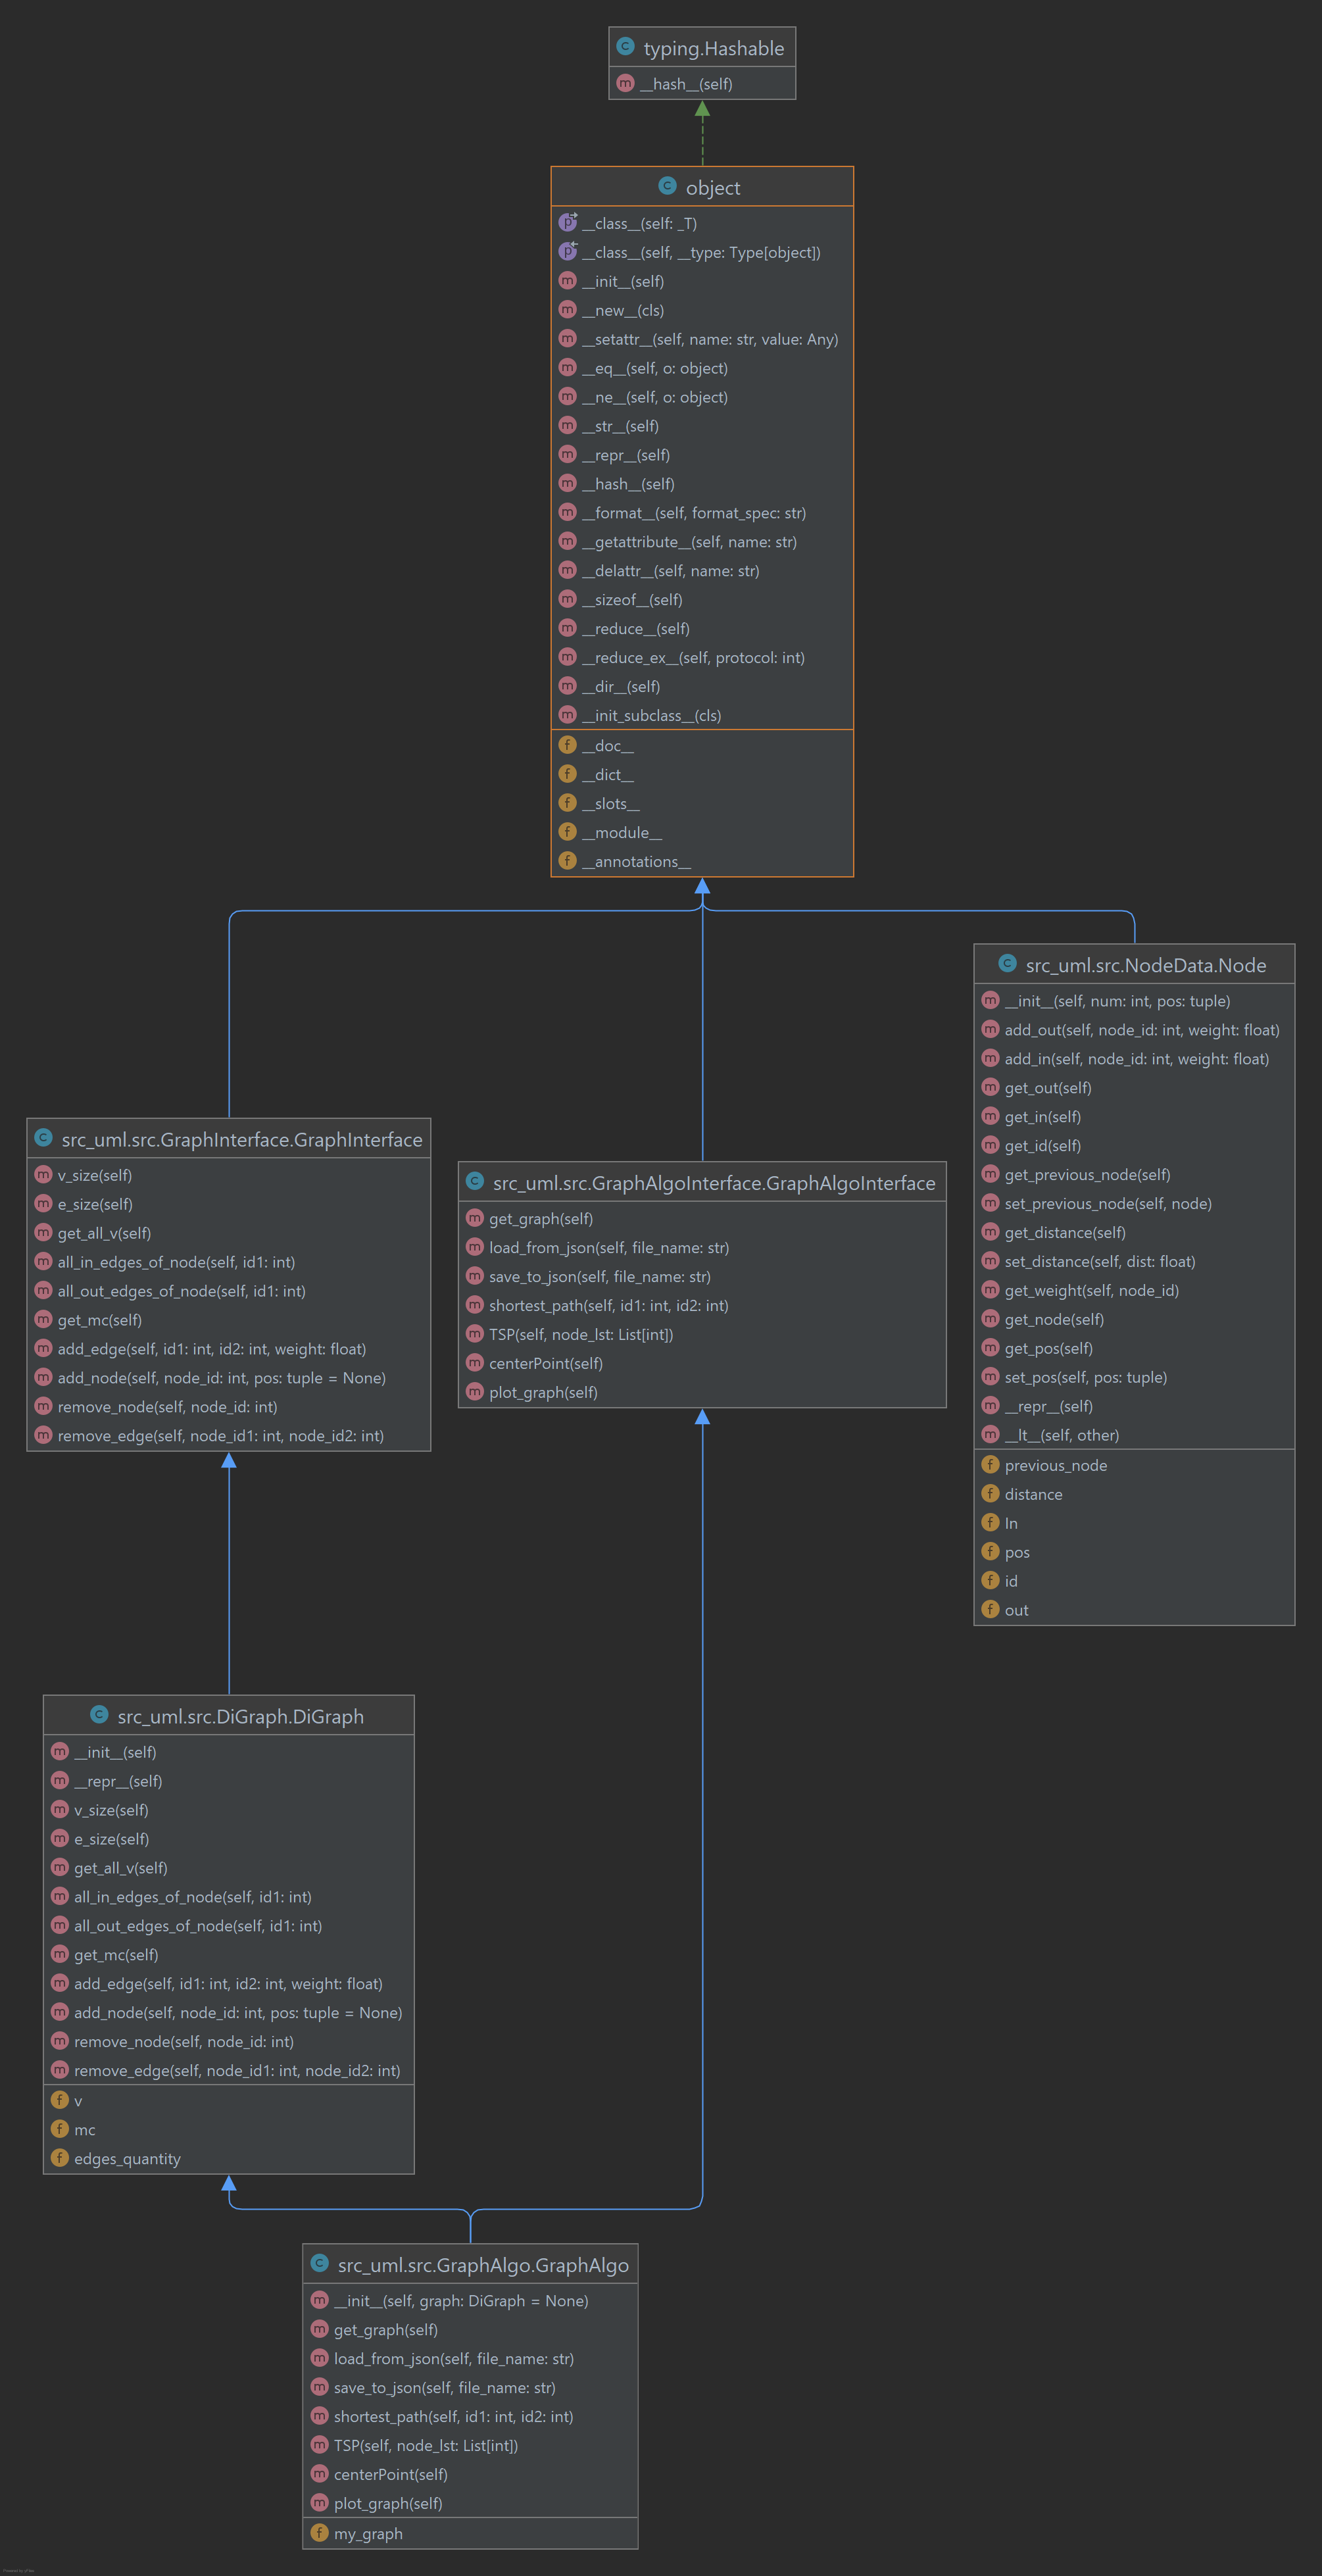The width and height of the screenshot is (1322, 2576).
Task: Select the edges_quantity field icon in DiGraph
Action: pyautogui.click(x=60, y=2158)
